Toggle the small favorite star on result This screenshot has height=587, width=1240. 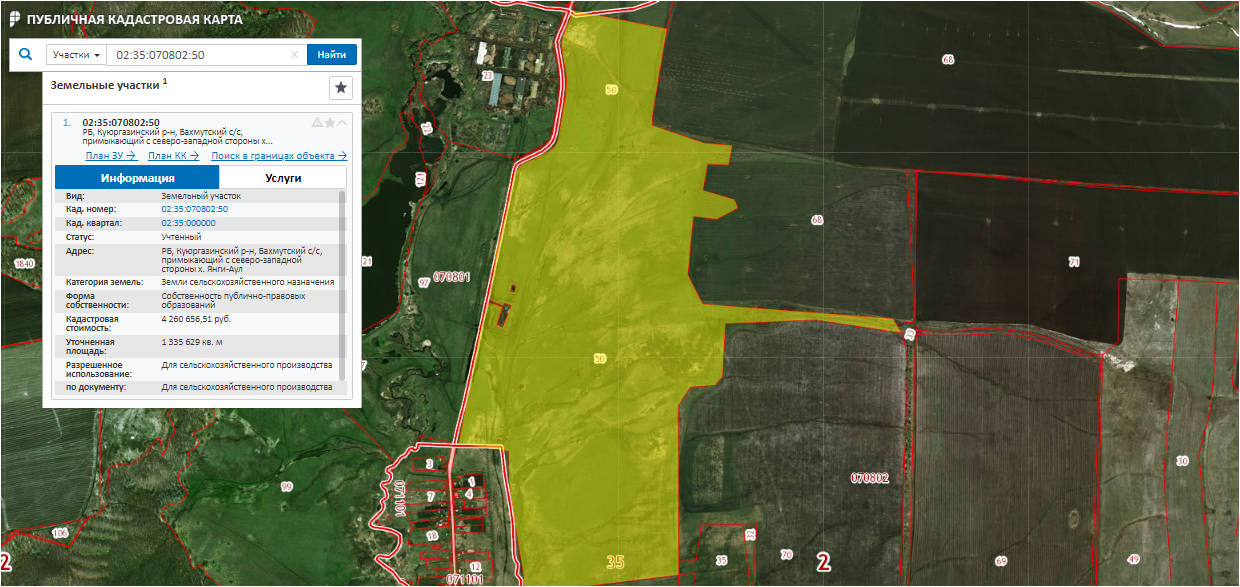(x=330, y=123)
